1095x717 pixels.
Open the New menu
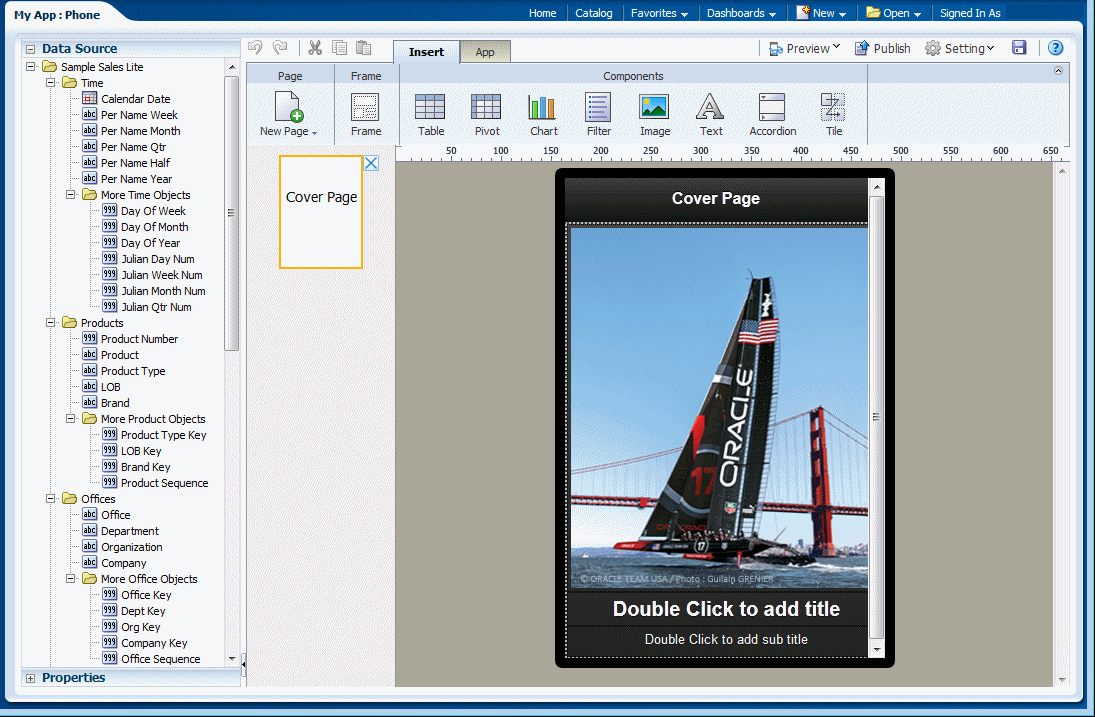(821, 13)
